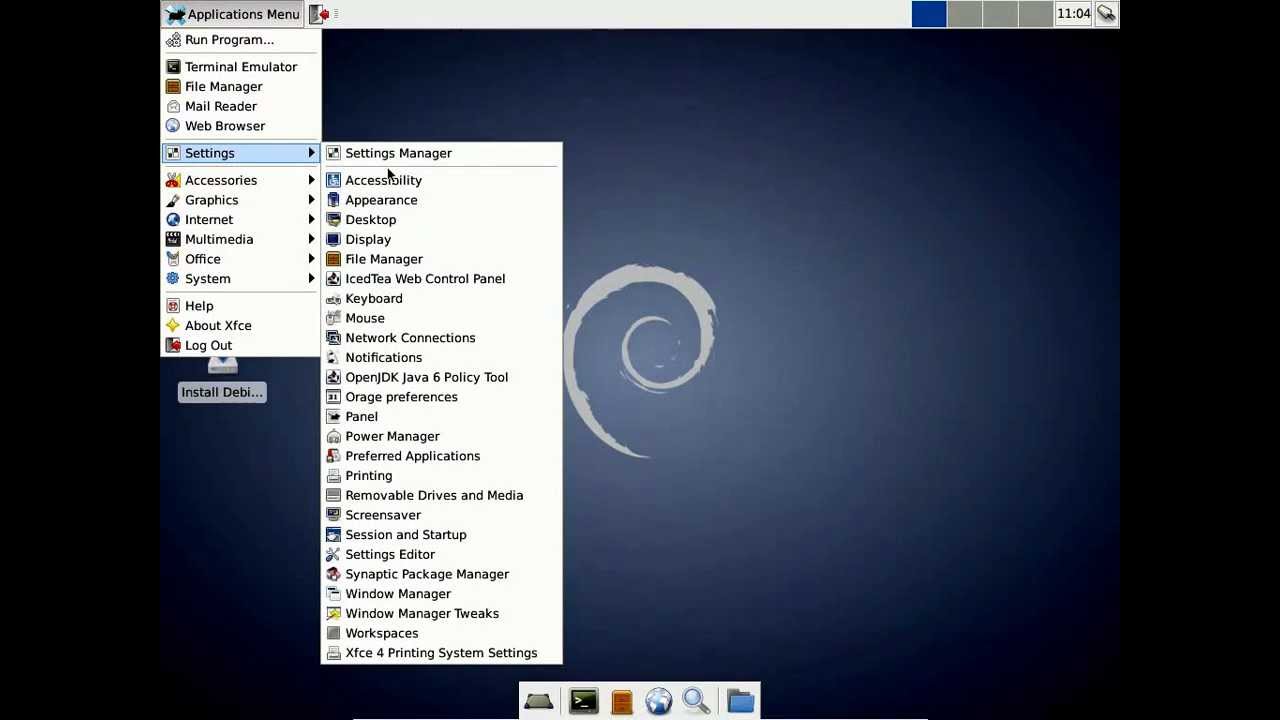Viewport: 1280px width, 720px height.
Task: Select Log Out from Applications menu
Action: click(x=208, y=345)
